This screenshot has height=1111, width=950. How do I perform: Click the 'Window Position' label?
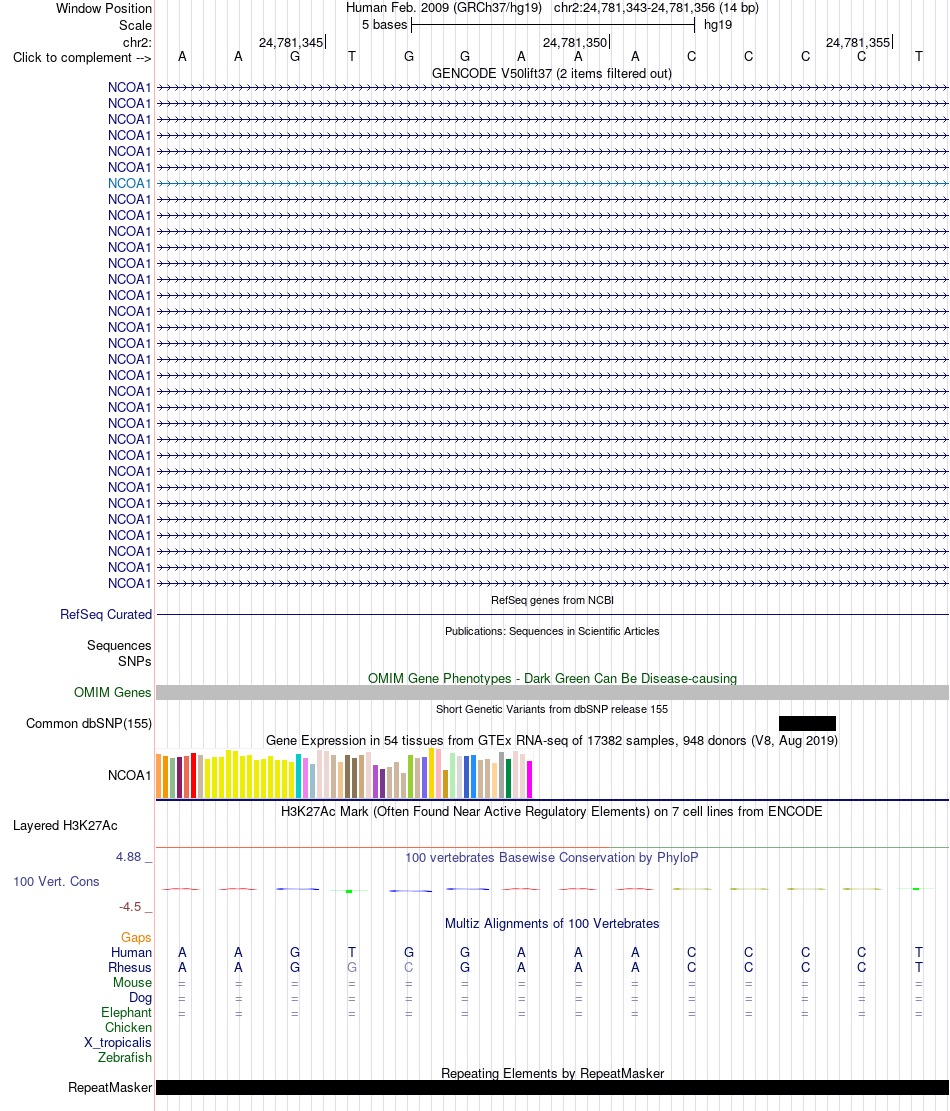tap(104, 9)
